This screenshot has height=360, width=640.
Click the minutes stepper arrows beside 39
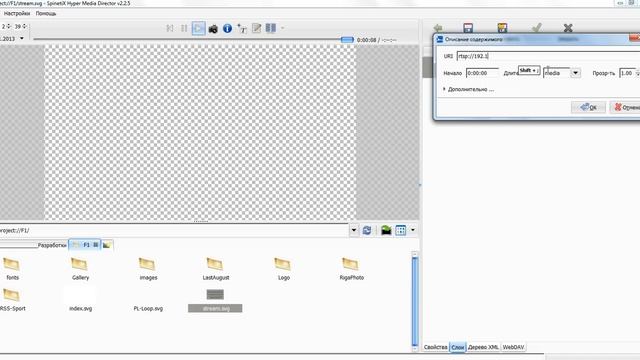pos(24,26)
